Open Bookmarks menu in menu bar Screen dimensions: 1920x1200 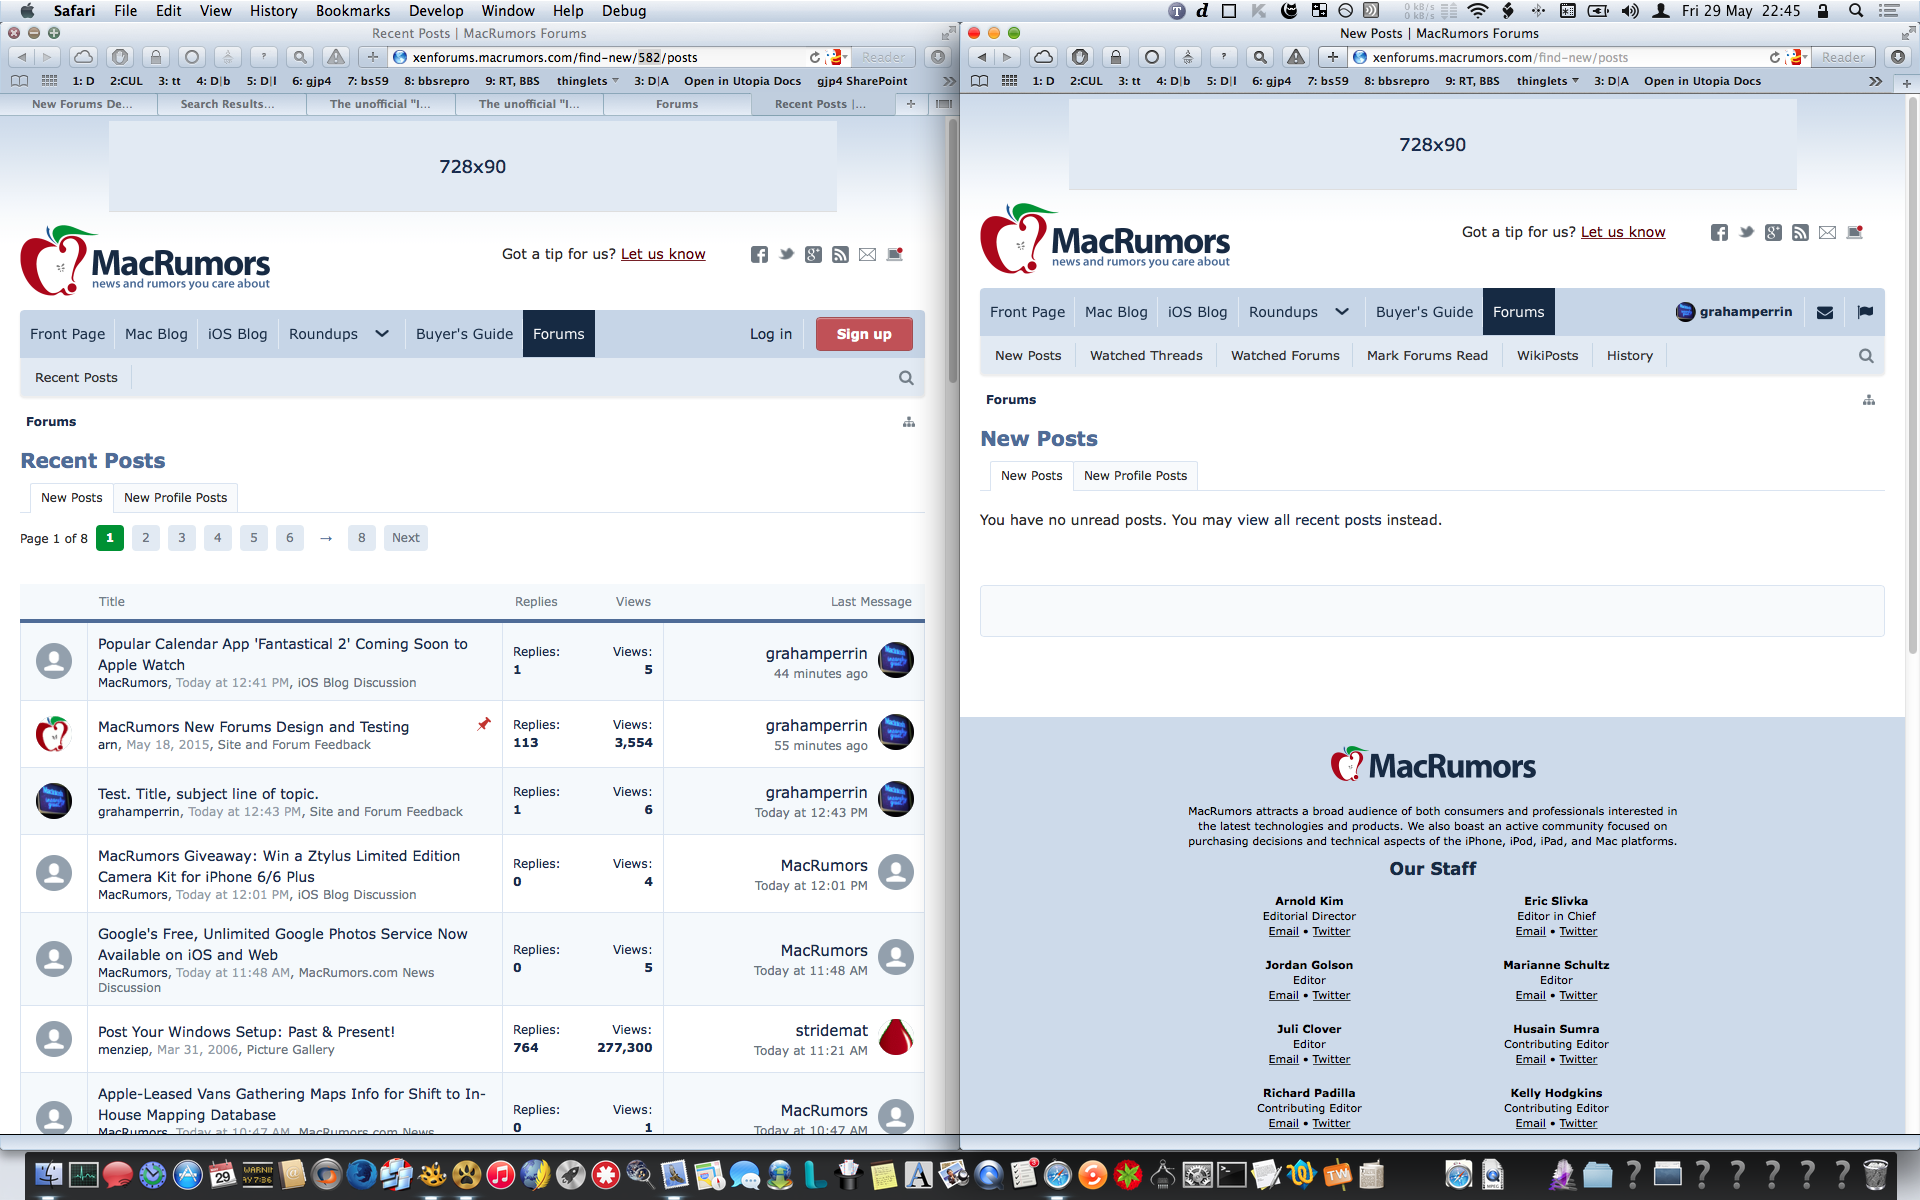pos(353,11)
